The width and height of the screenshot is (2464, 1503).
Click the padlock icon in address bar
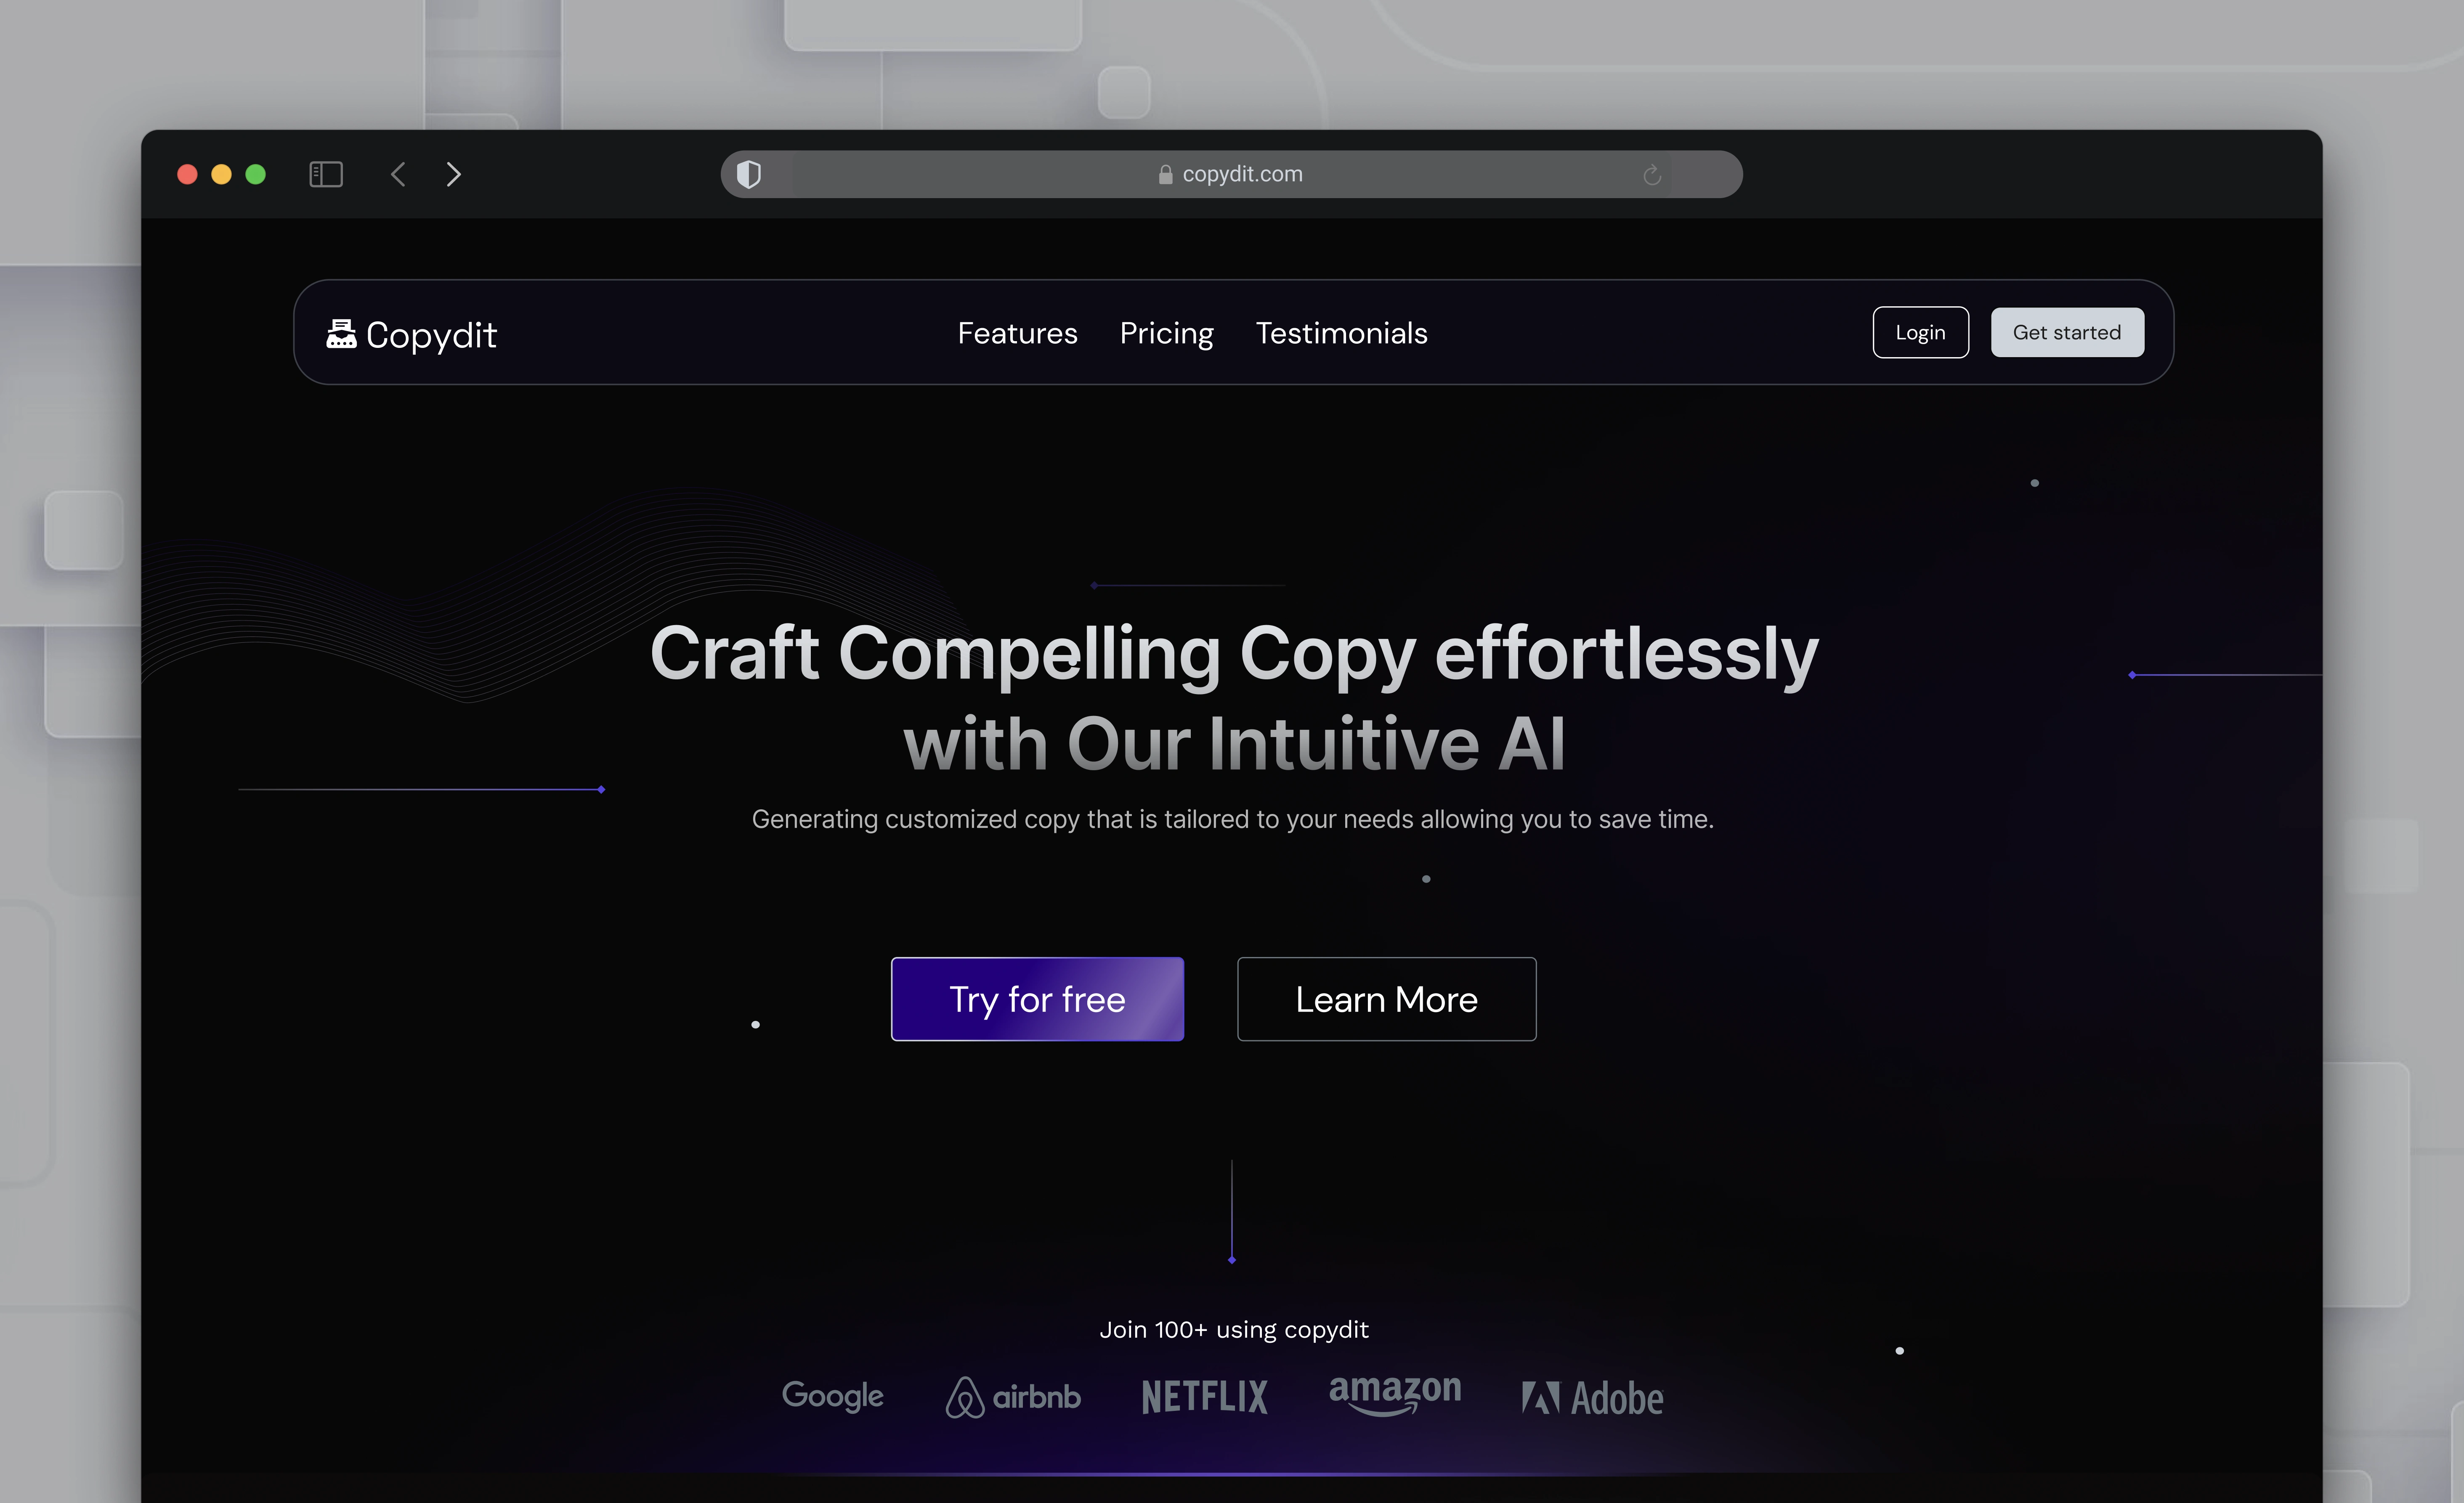(1165, 174)
